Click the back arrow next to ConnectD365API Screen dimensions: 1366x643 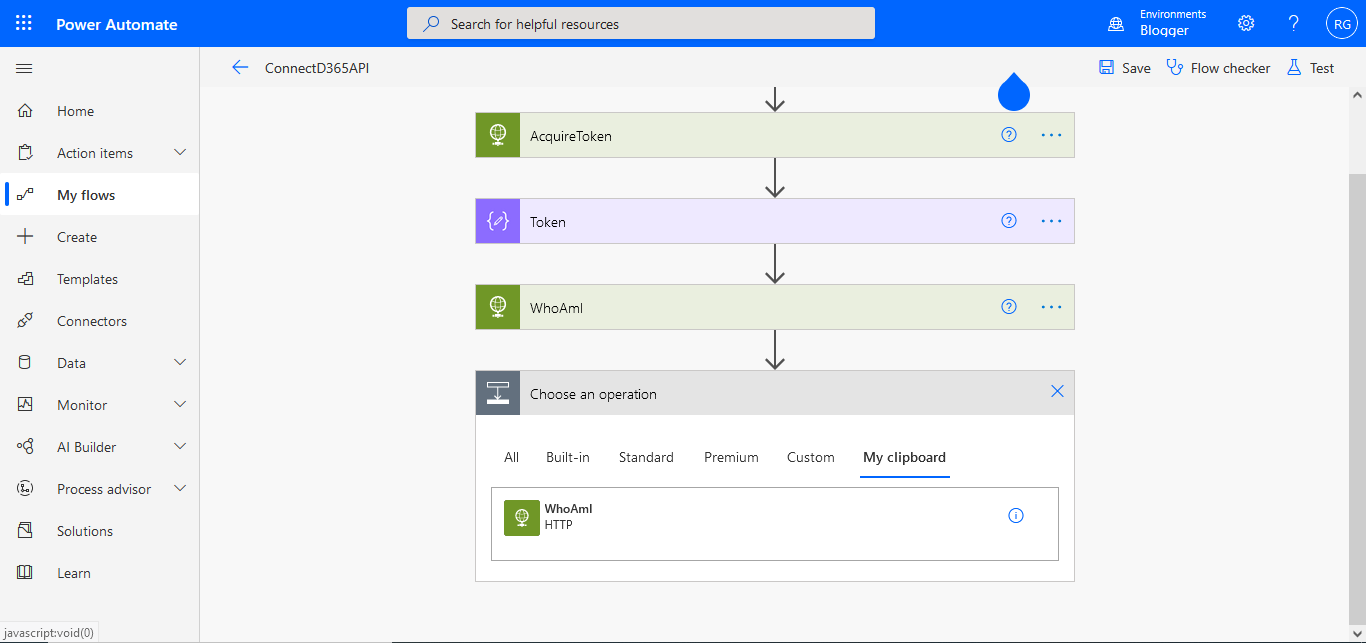click(240, 67)
